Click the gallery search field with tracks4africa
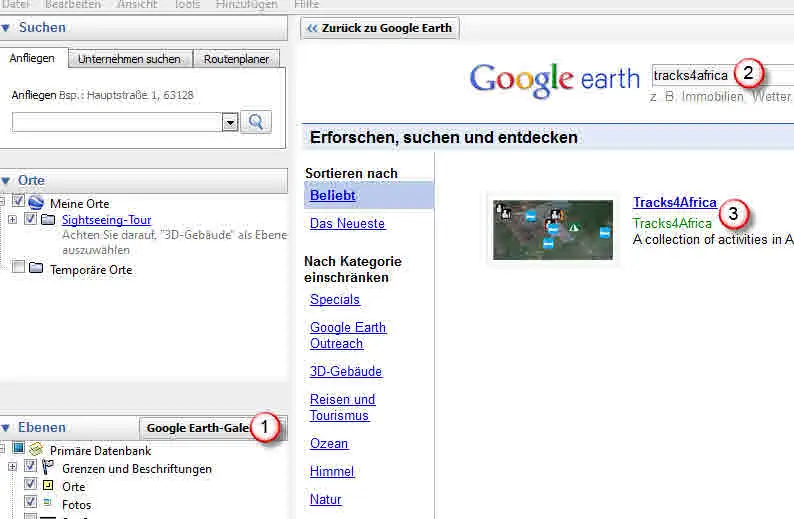The width and height of the screenshot is (794, 519). pos(723,75)
